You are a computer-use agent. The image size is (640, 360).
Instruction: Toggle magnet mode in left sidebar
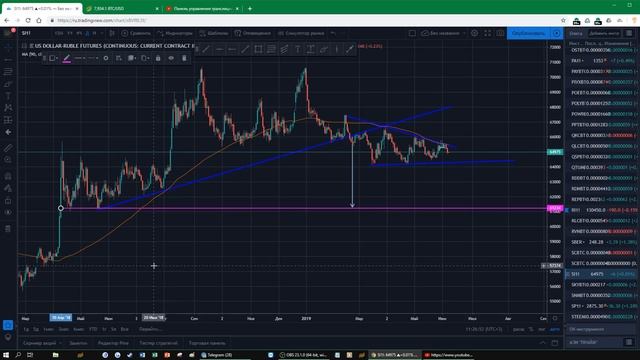(8, 176)
